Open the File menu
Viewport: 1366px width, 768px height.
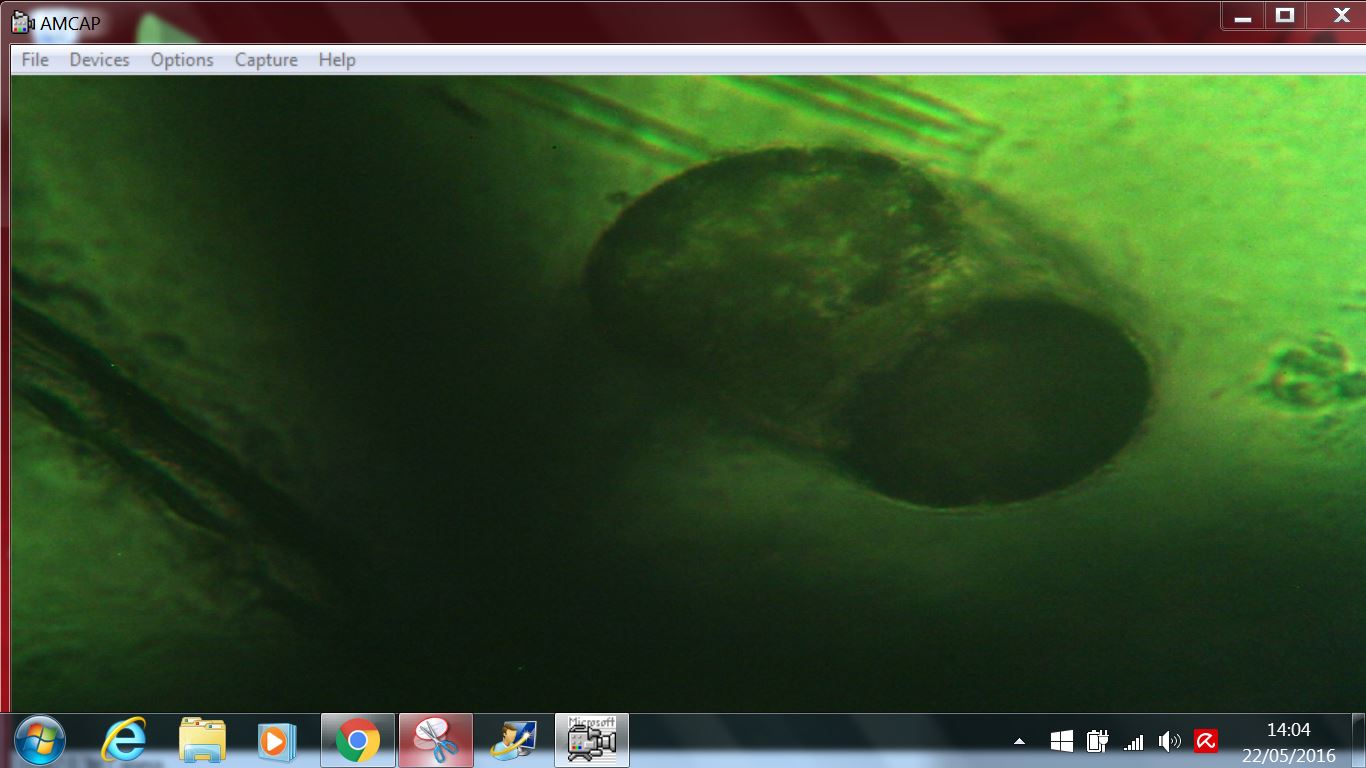pyautogui.click(x=35, y=60)
